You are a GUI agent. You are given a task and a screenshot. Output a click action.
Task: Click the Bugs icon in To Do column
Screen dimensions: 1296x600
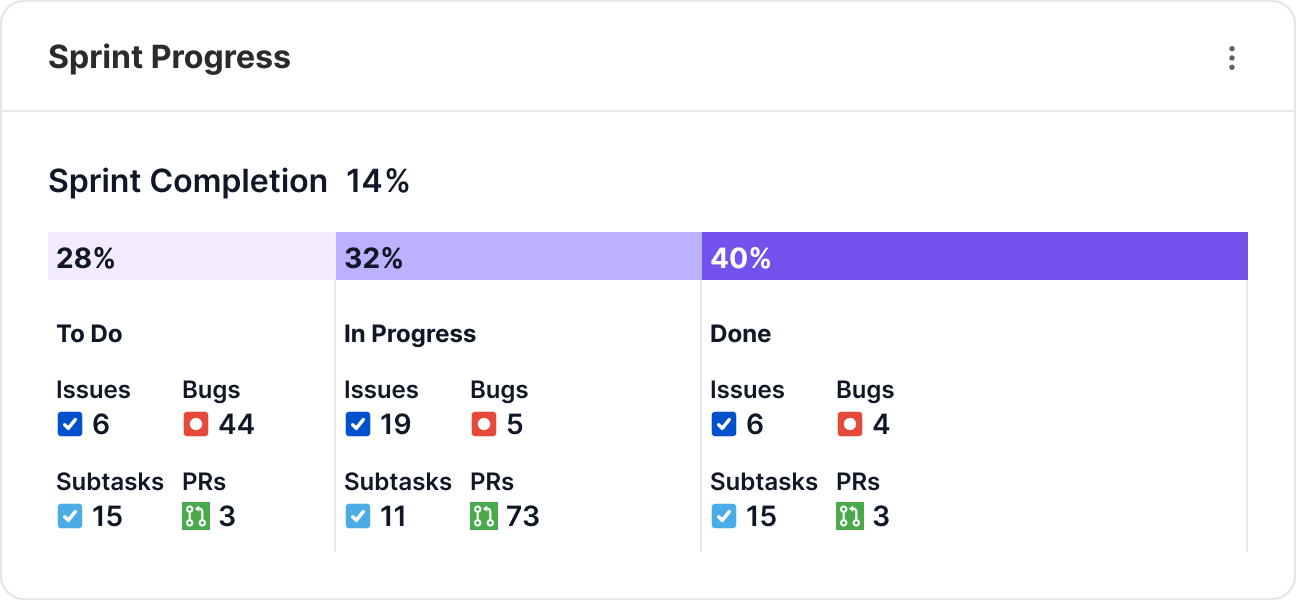click(x=196, y=424)
